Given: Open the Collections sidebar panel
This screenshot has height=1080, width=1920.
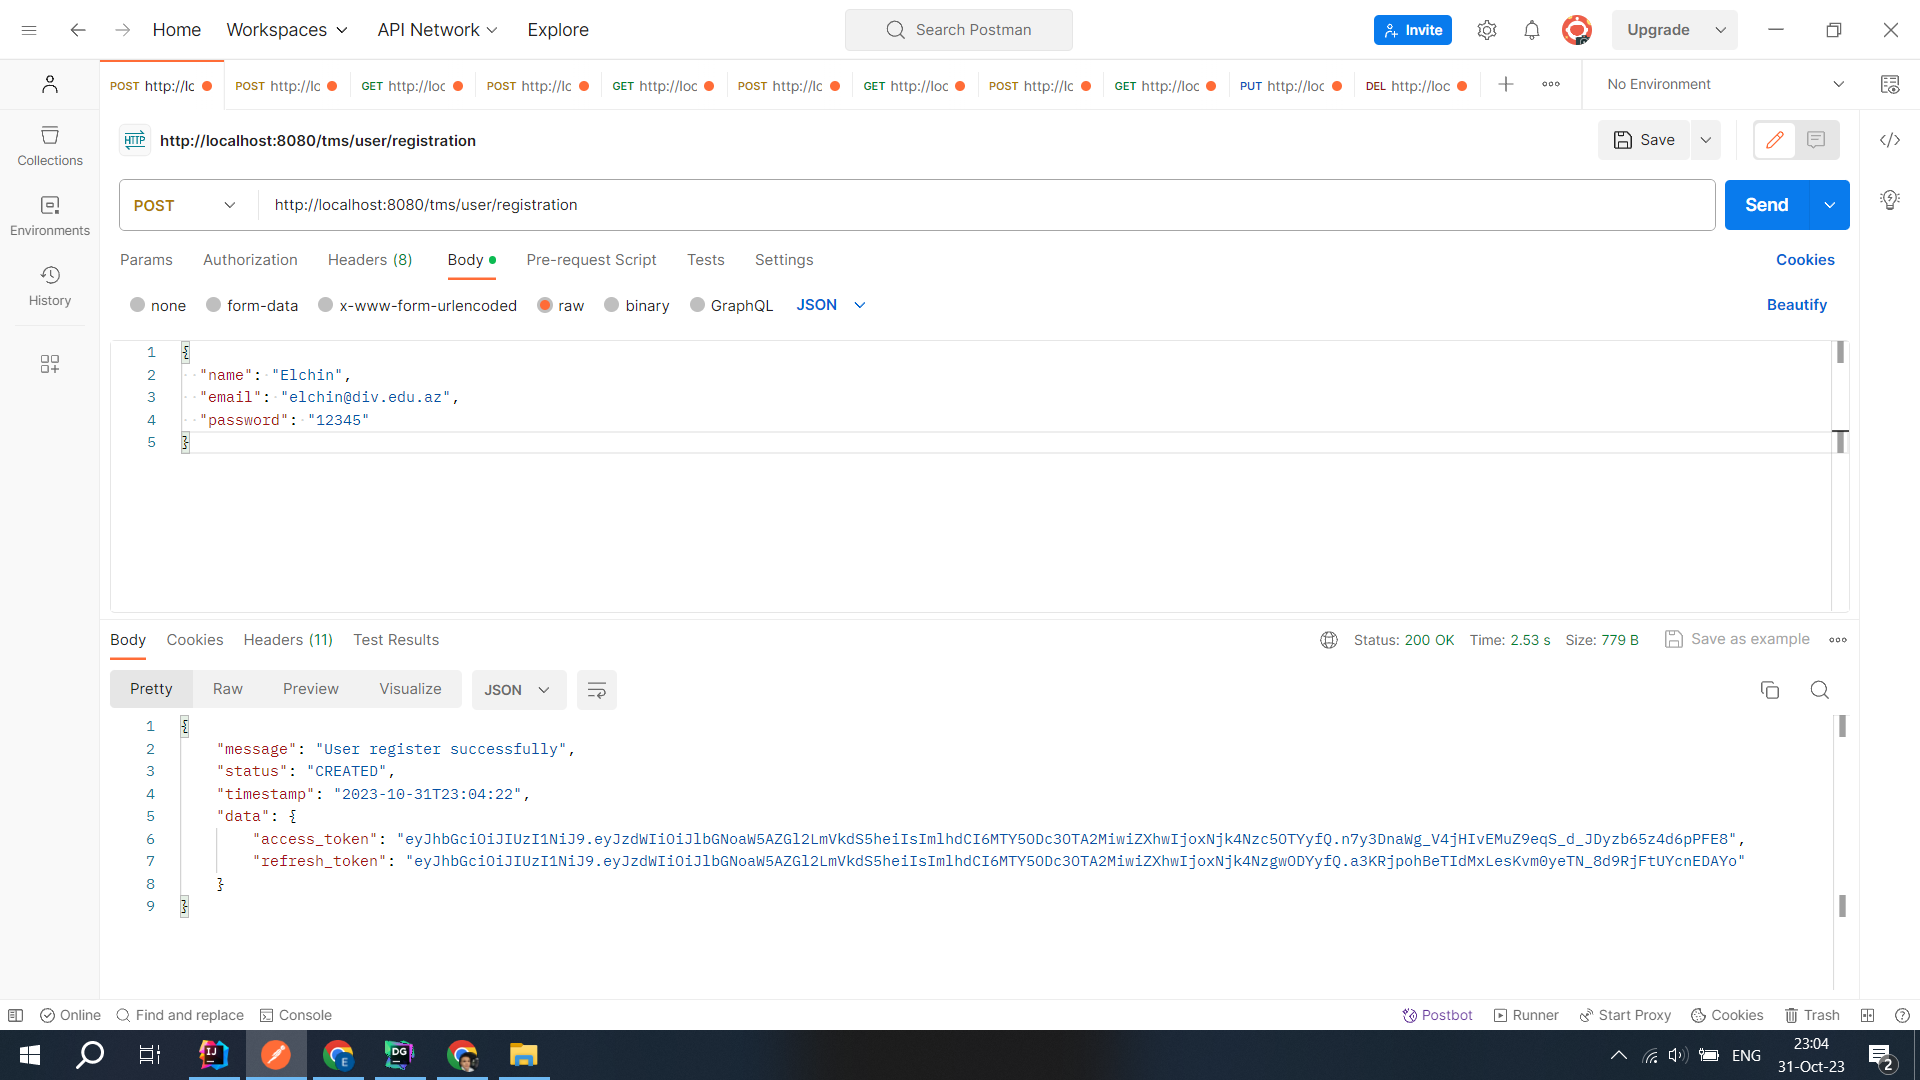Looking at the screenshot, I should coord(49,146).
